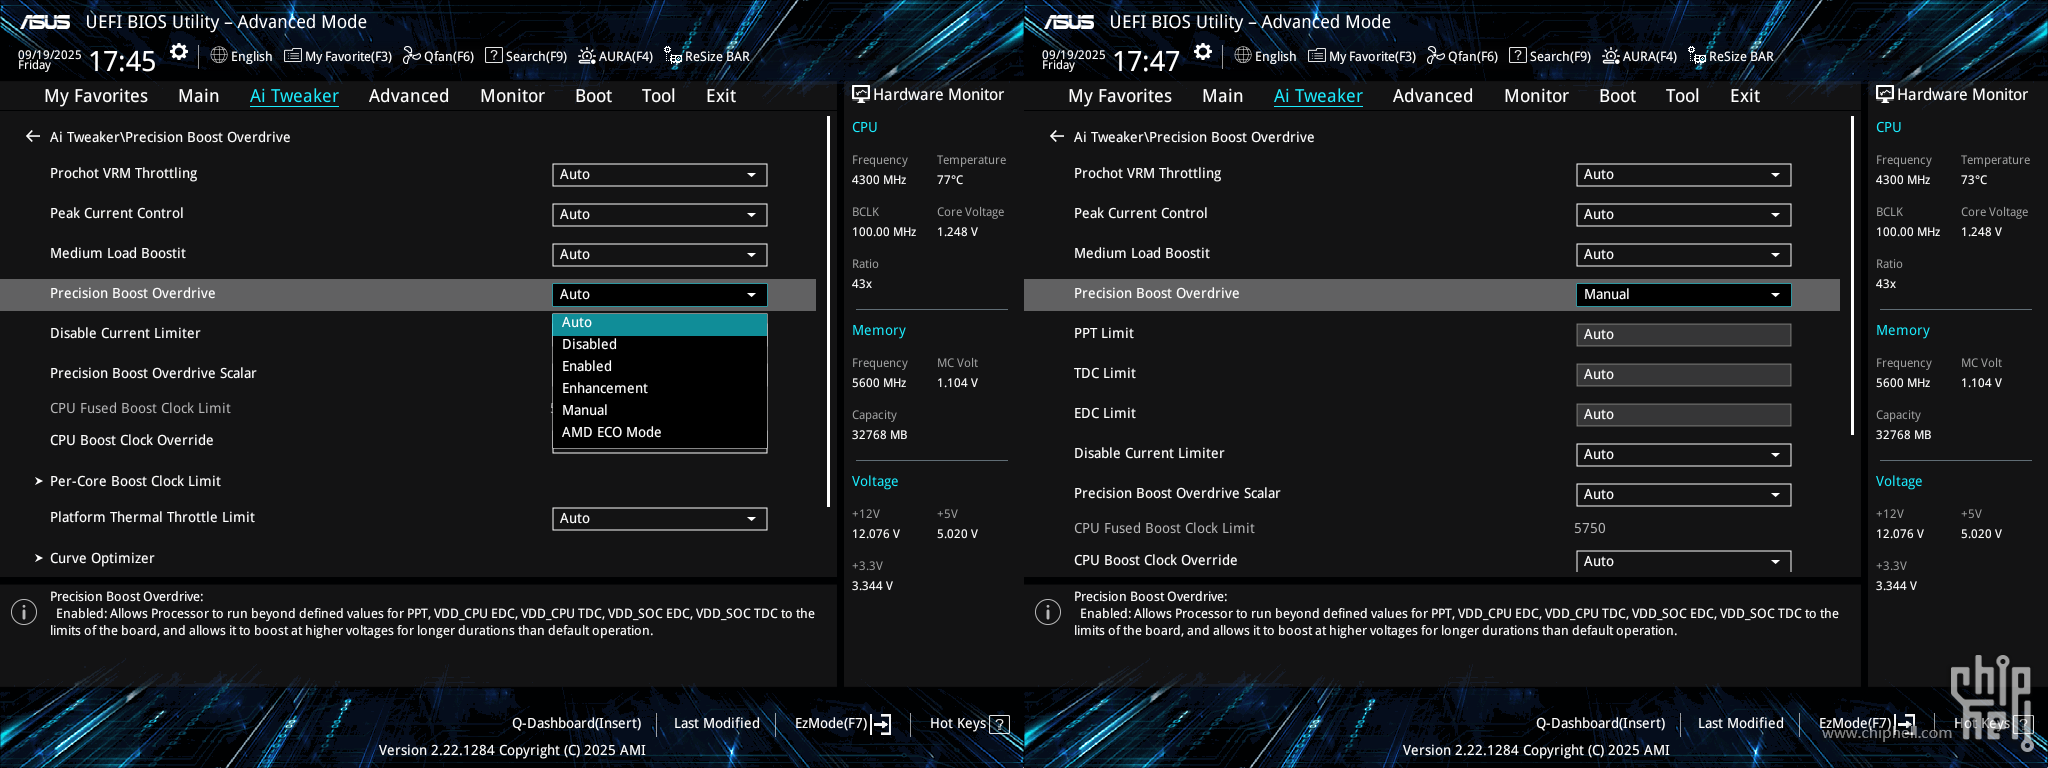
Task: Click the globe English language icon in right screen
Action: point(1243,55)
